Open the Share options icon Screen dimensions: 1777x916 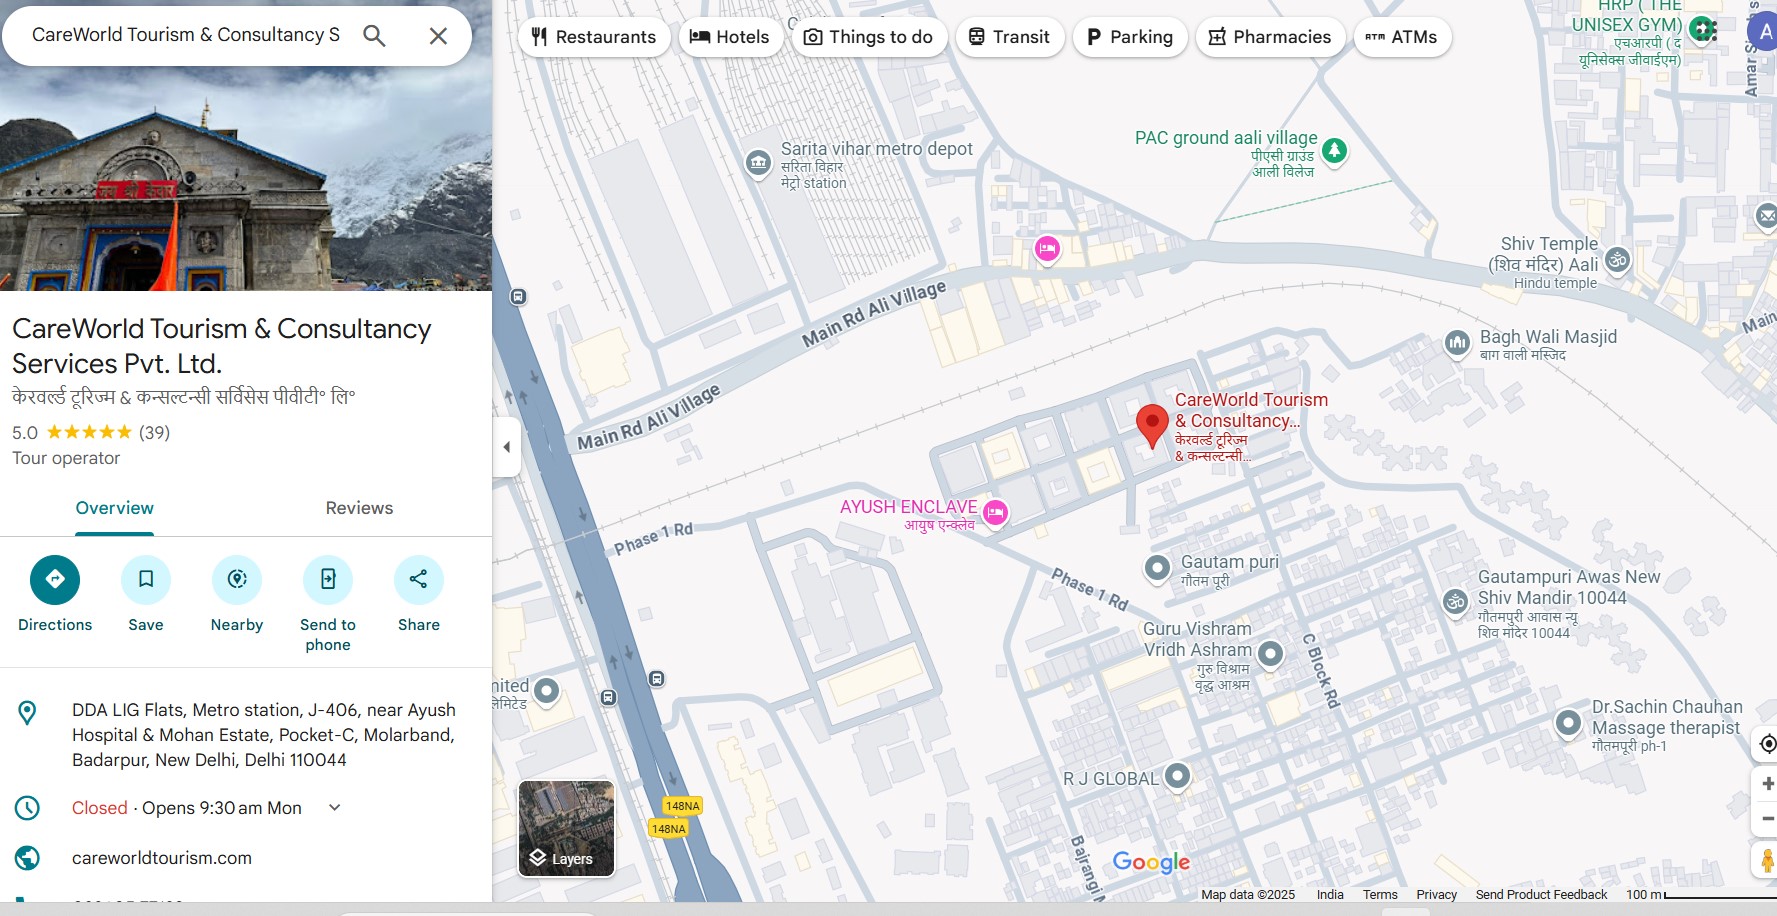click(x=417, y=580)
